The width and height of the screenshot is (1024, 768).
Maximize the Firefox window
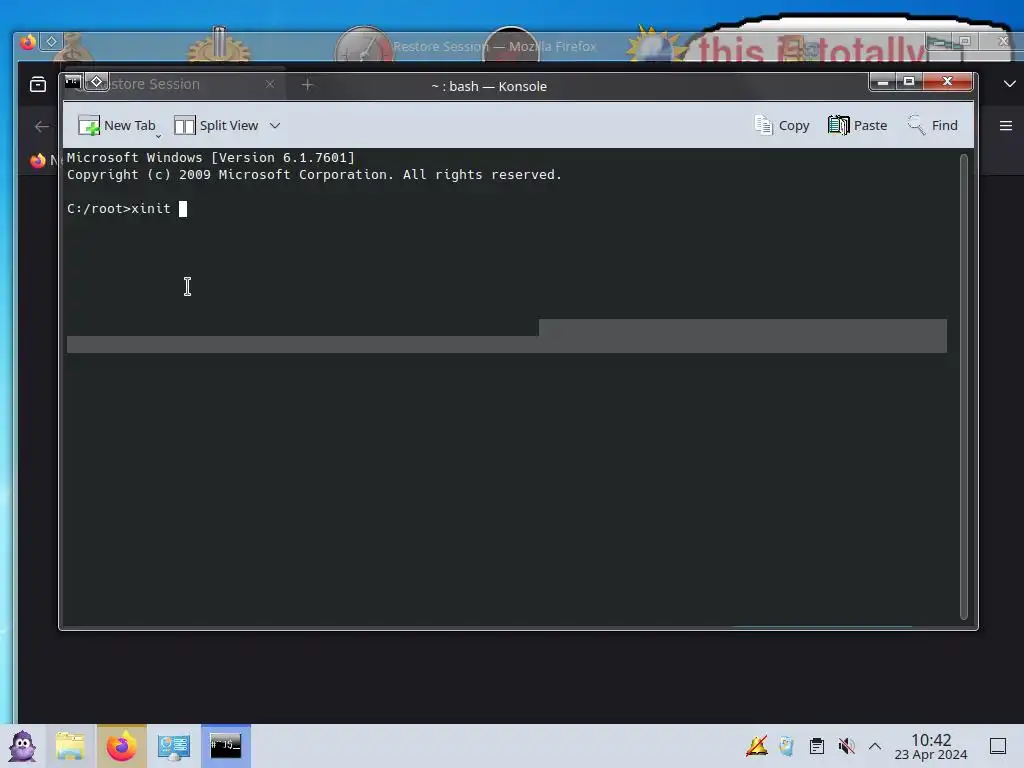965,42
